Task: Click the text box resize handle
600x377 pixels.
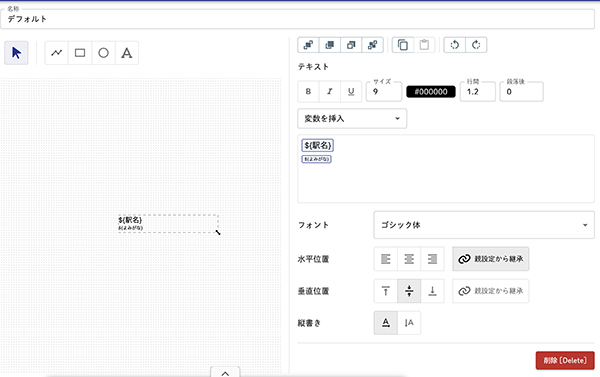Action: click(218, 232)
